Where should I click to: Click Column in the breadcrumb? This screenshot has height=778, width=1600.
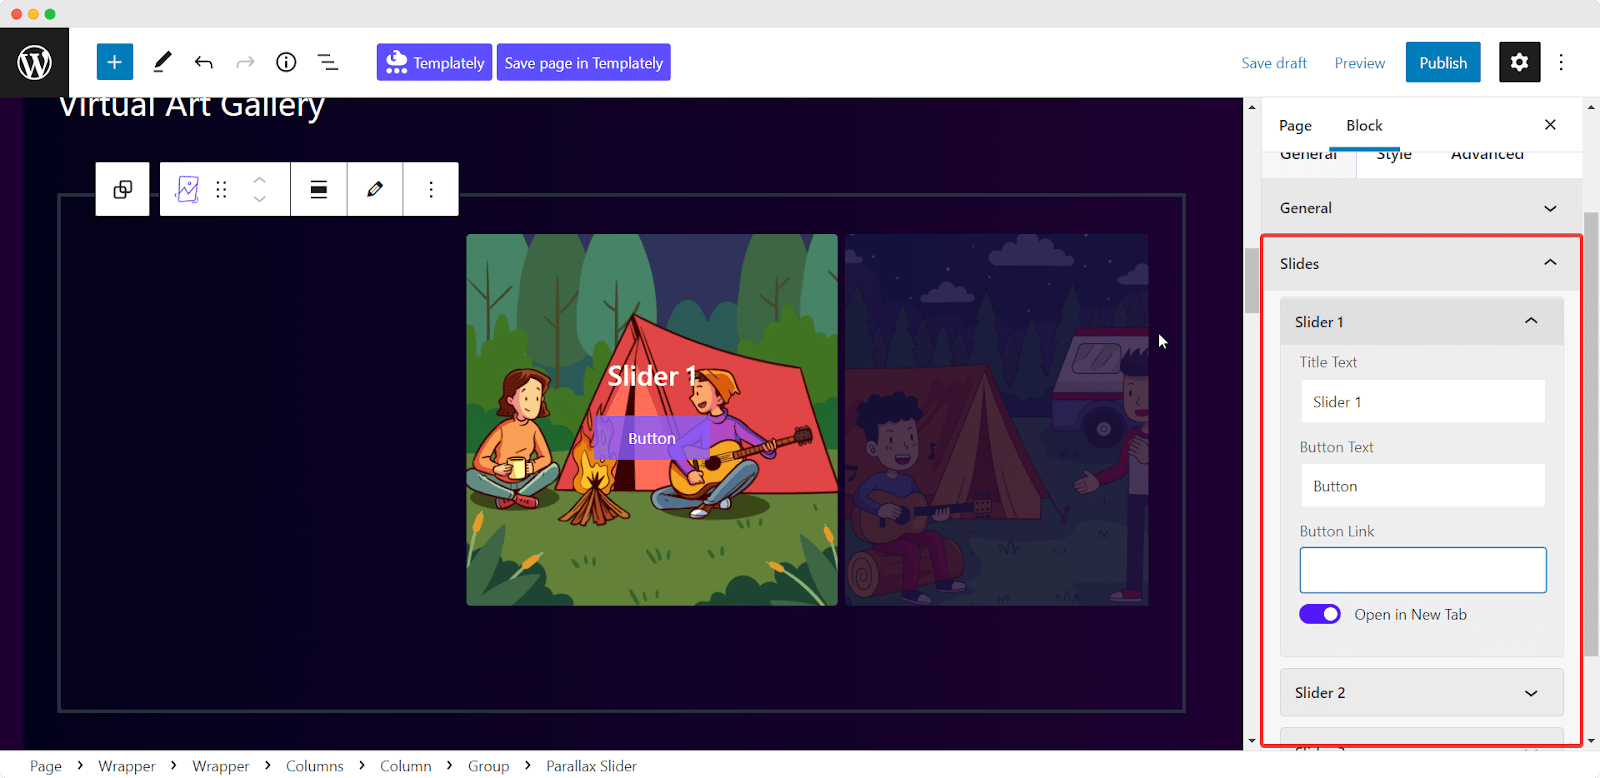pyautogui.click(x=406, y=766)
